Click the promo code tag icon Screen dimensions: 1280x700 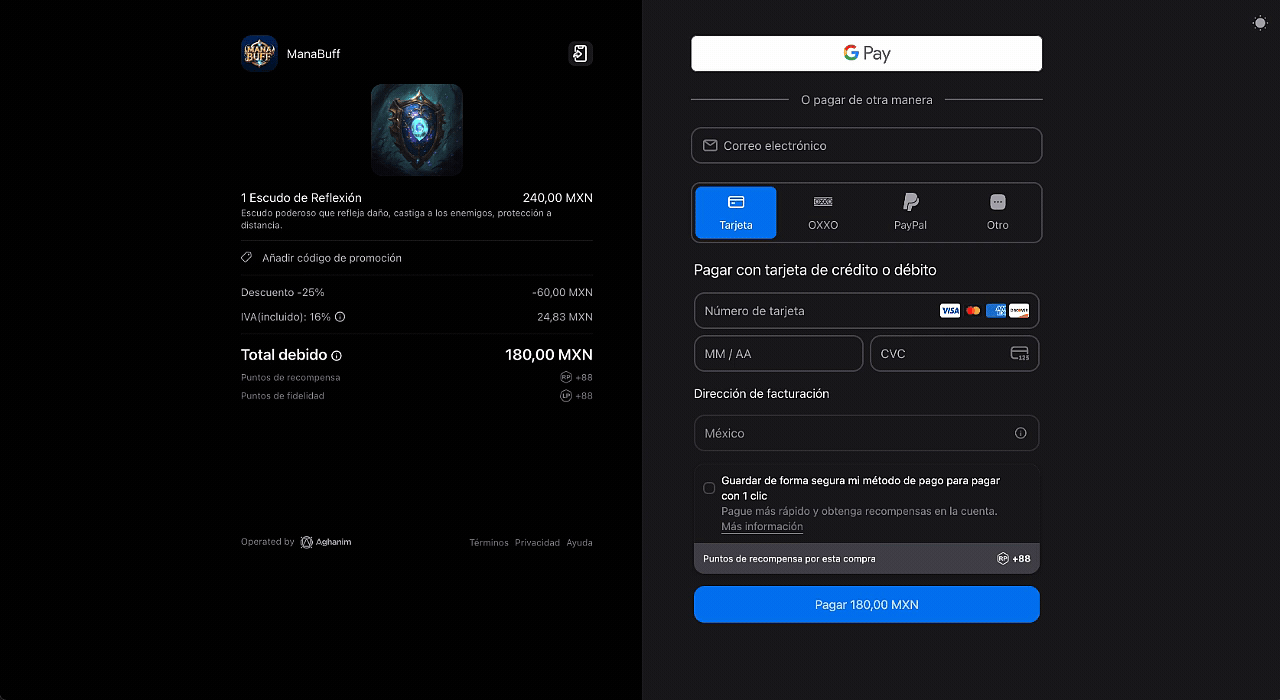tap(247, 258)
